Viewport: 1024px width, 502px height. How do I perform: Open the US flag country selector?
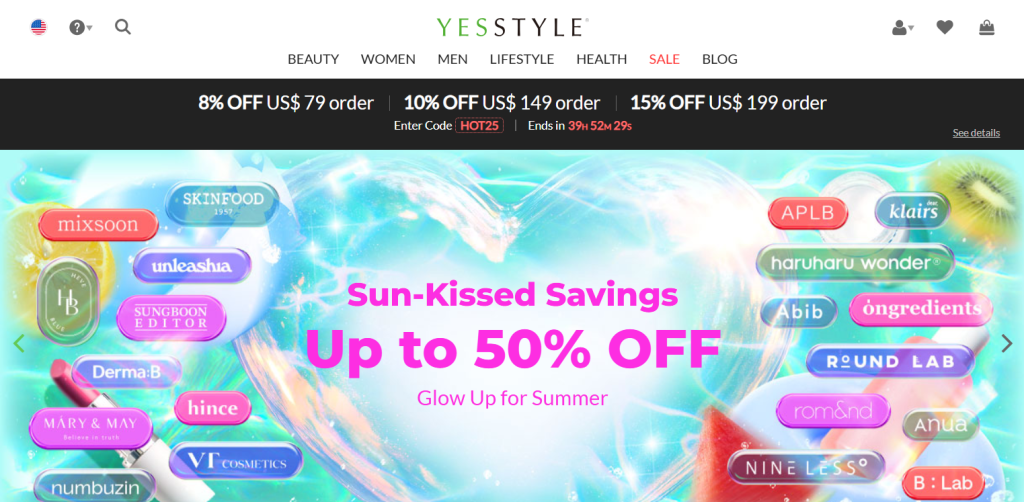[39, 27]
